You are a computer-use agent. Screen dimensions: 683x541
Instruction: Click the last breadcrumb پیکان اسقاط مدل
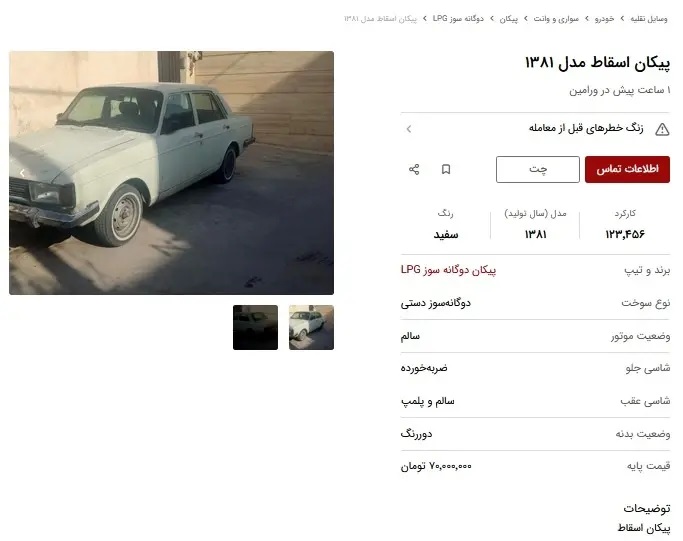[380, 19]
